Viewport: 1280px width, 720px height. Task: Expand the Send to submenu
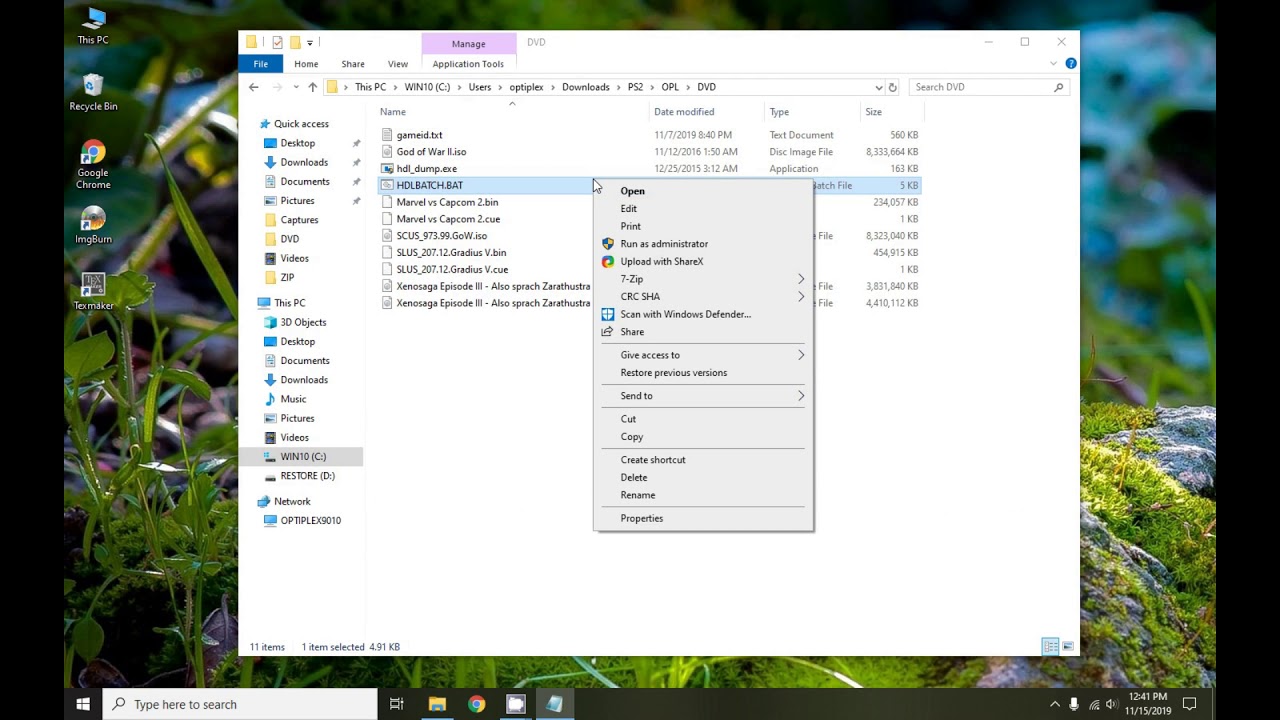click(703, 396)
